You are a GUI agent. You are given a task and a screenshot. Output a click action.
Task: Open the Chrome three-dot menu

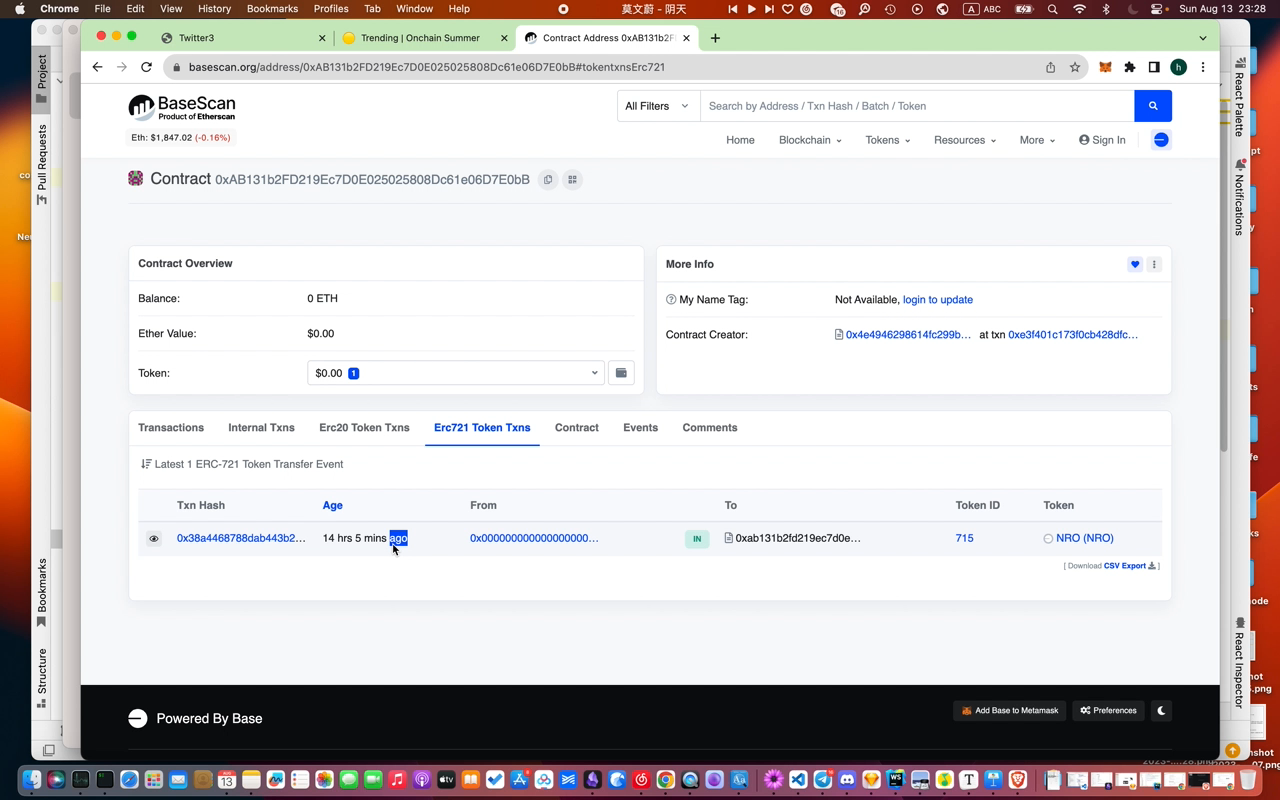1203,67
